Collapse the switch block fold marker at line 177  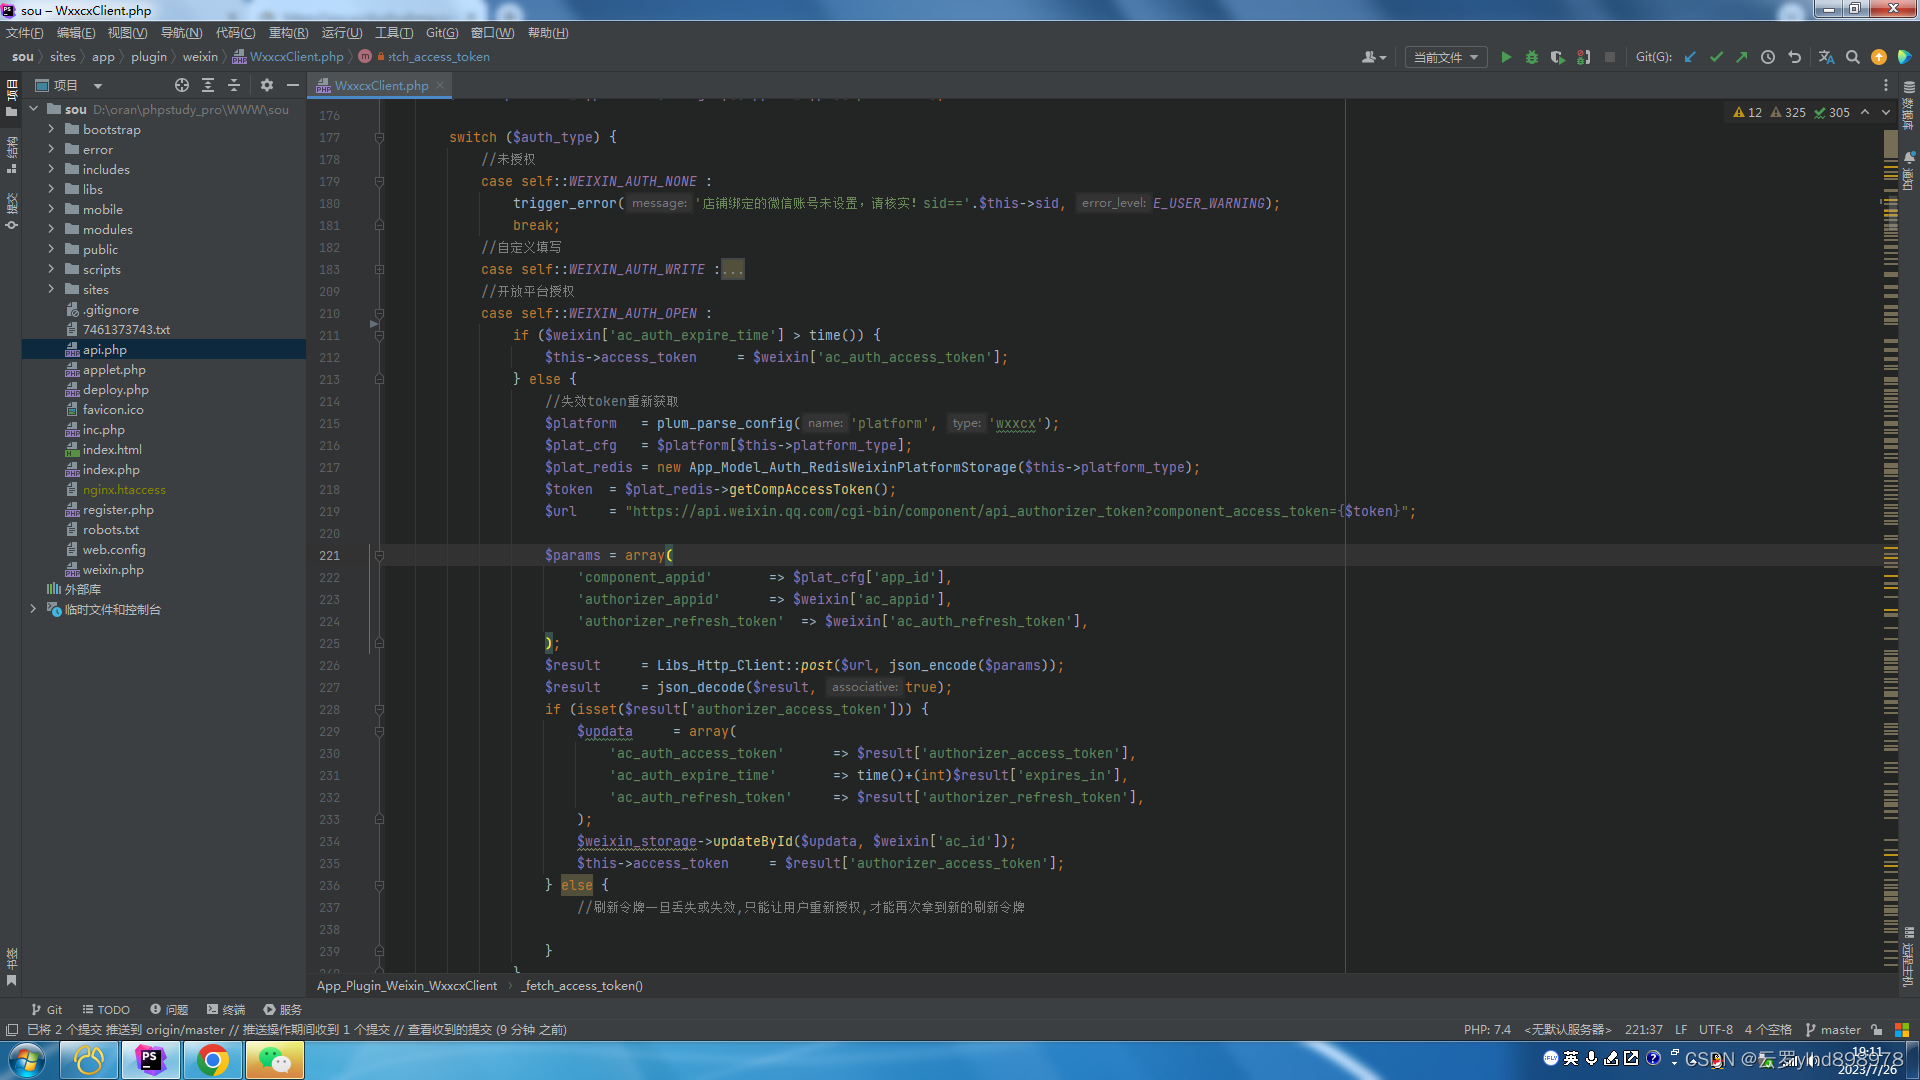(379, 137)
